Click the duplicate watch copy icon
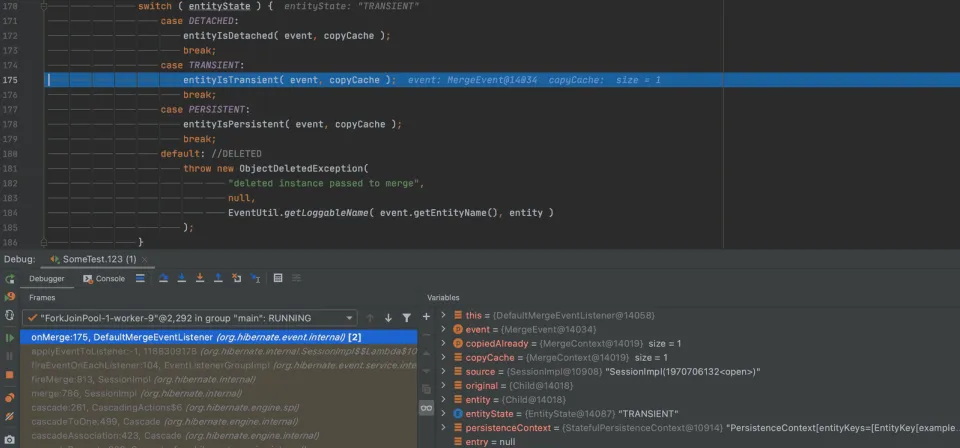The height and width of the screenshot is (448, 960). pyautogui.click(x=426, y=389)
